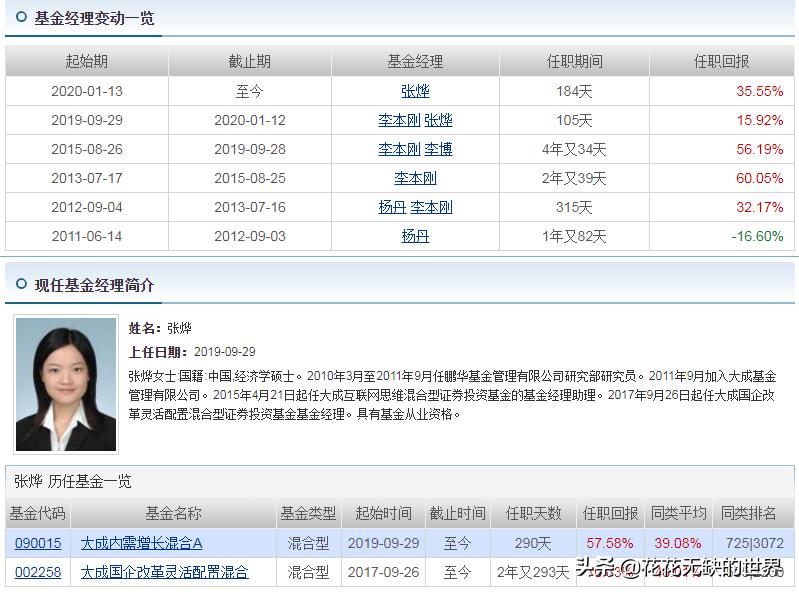Click the 基金名称 column header

tap(173, 514)
